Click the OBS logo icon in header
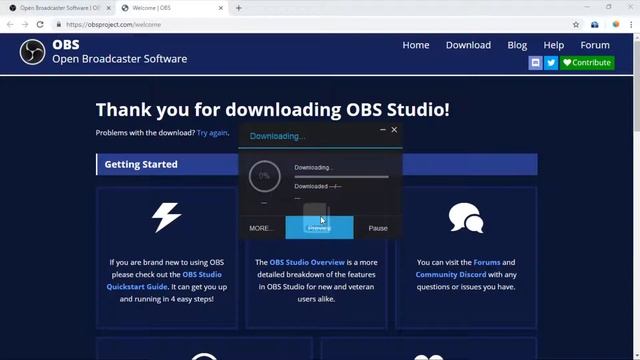 [x=32, y=52]
